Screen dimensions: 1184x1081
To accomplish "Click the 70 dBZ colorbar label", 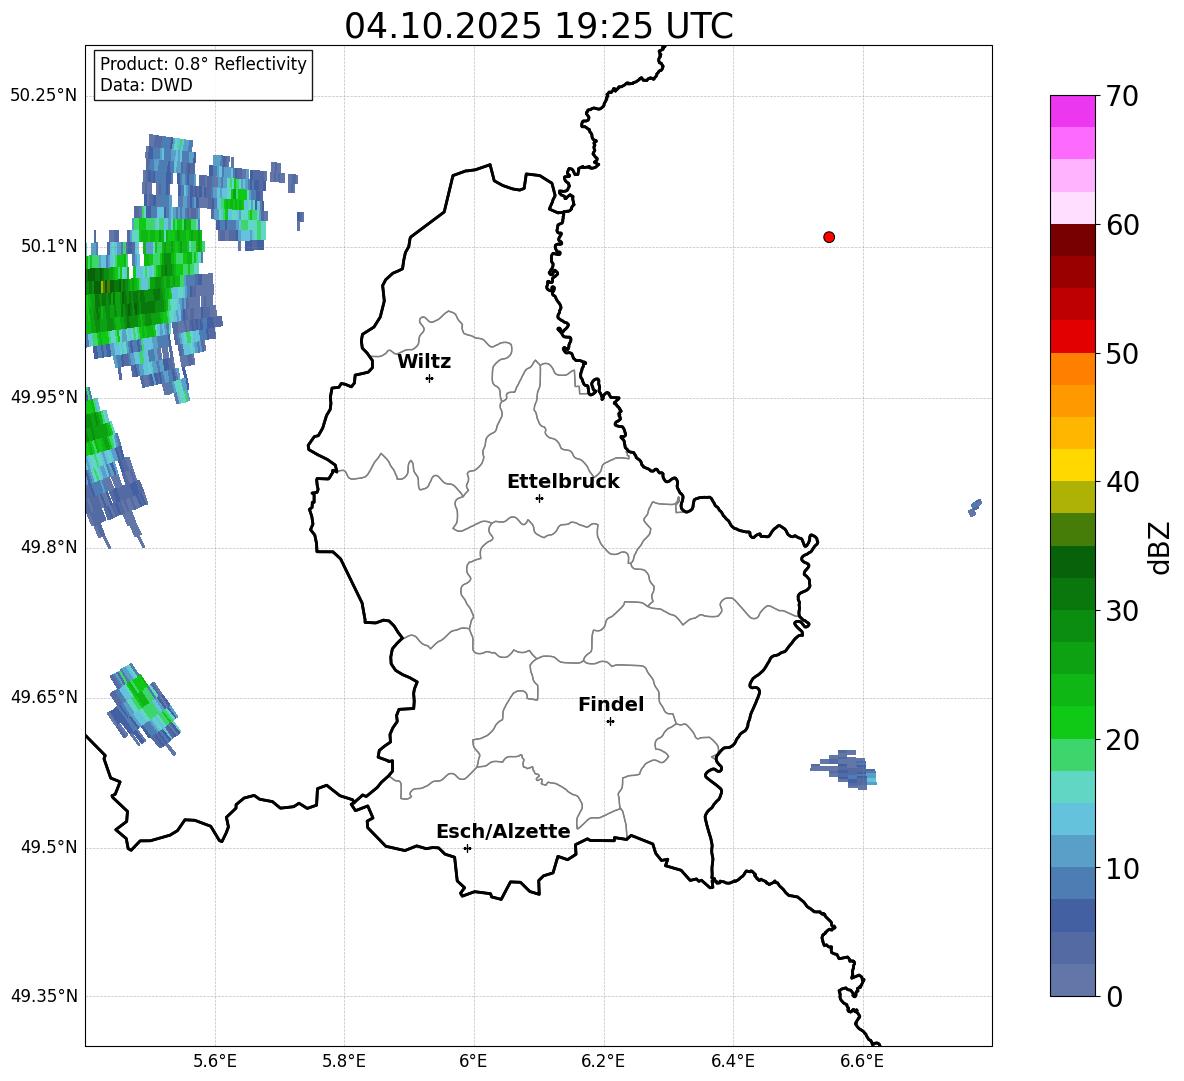I will point(1122,96).
